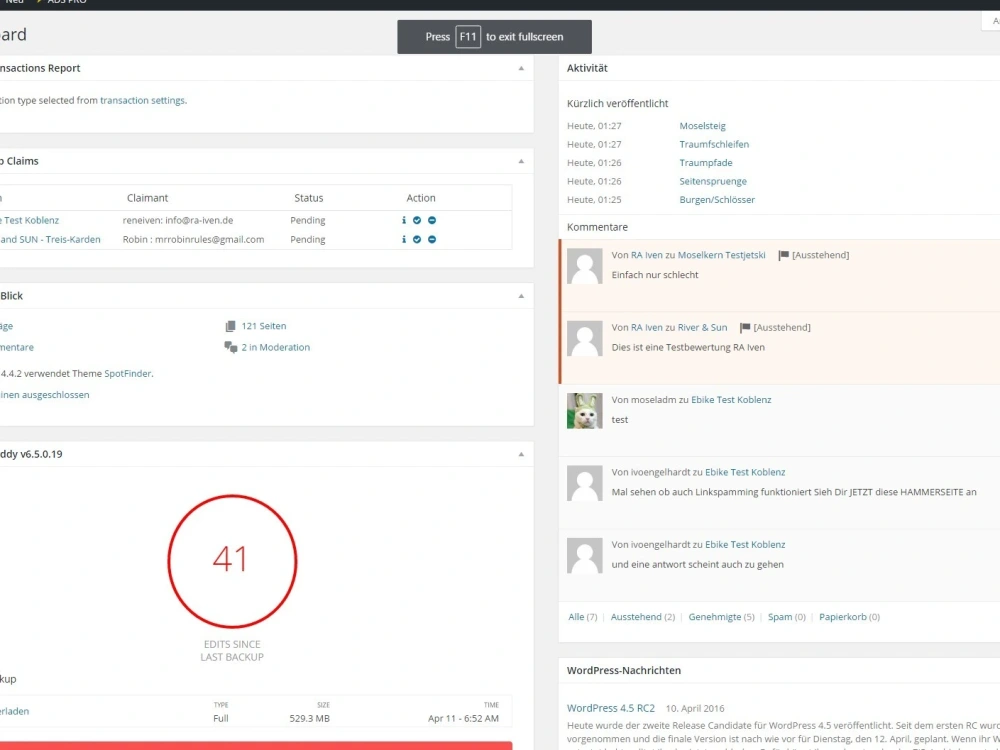The image size is (1000, 750).
Task: Click the cat avatar of moseladm comment
Action: pos(585,411)
